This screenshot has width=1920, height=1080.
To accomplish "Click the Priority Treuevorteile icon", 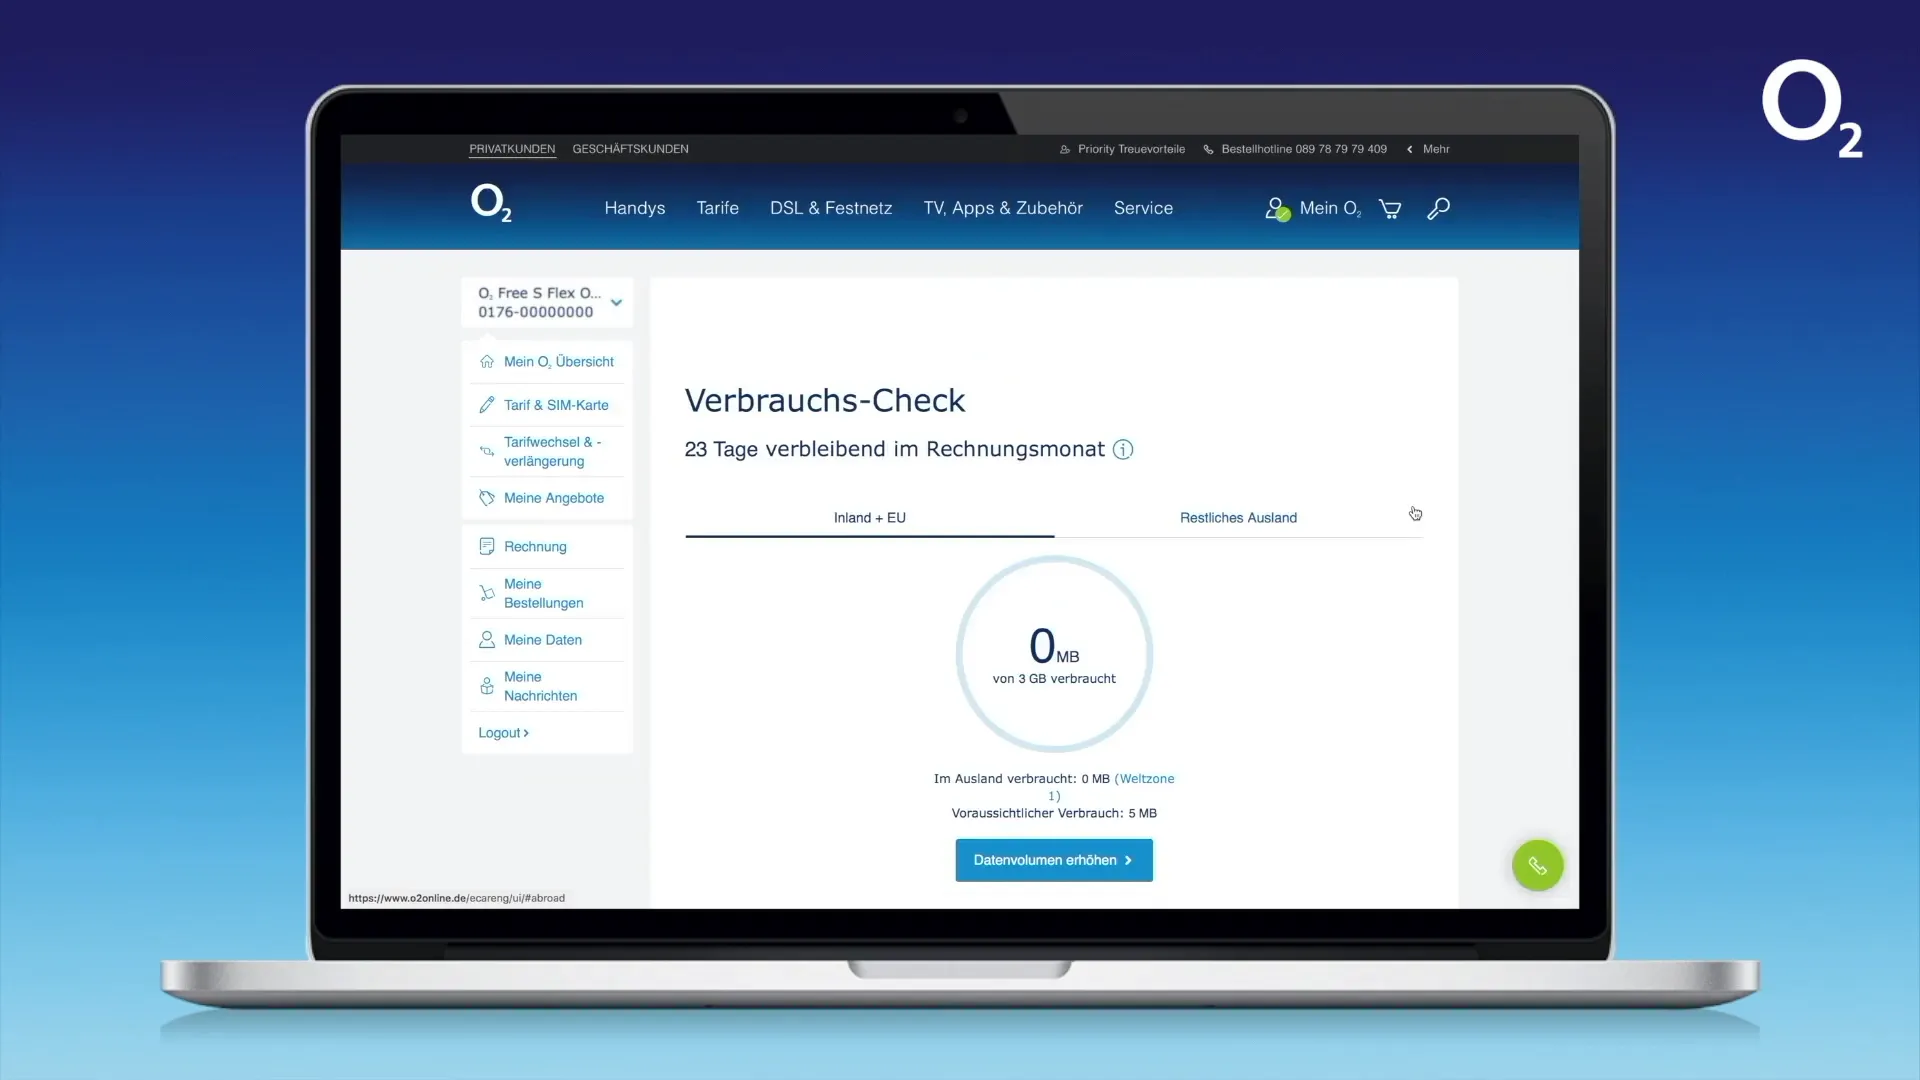I will [x=1065, y=150].
